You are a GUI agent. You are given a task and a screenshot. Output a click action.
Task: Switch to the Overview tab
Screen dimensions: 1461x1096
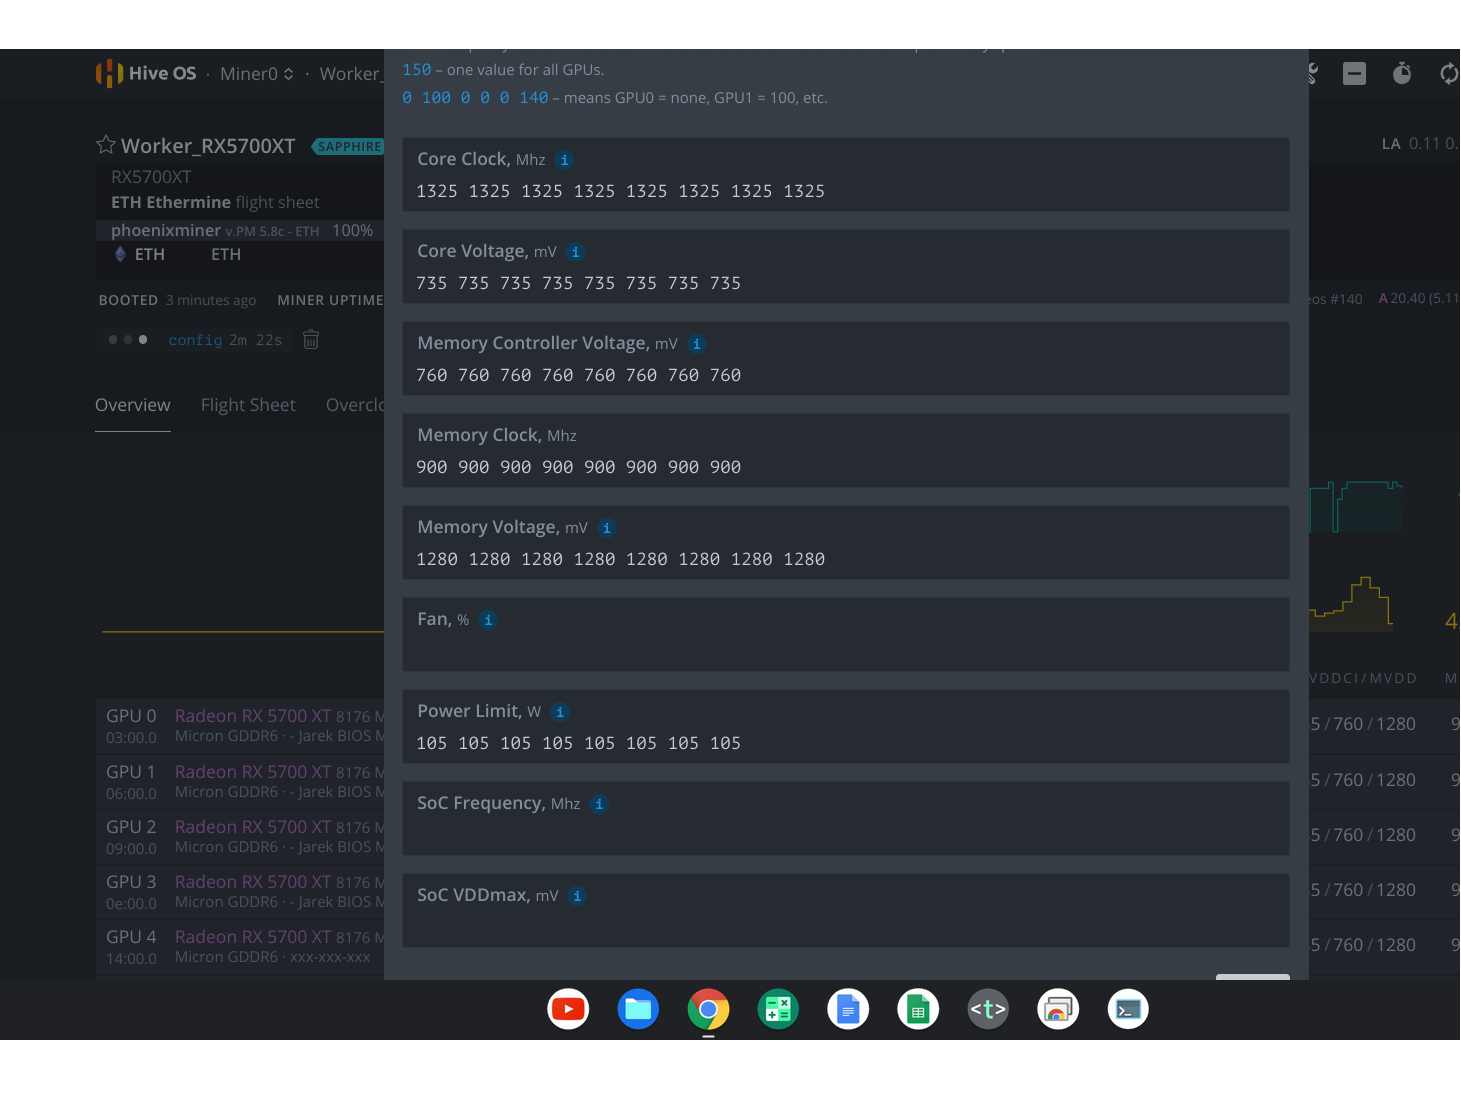click(133, 405)
